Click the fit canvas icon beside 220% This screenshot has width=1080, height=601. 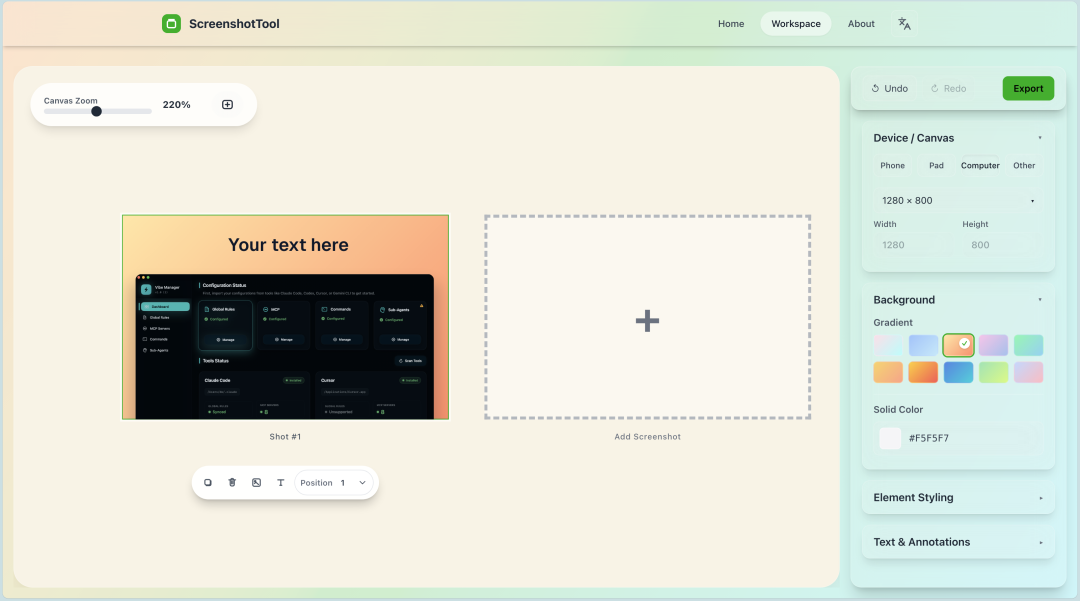coord(227,105)
